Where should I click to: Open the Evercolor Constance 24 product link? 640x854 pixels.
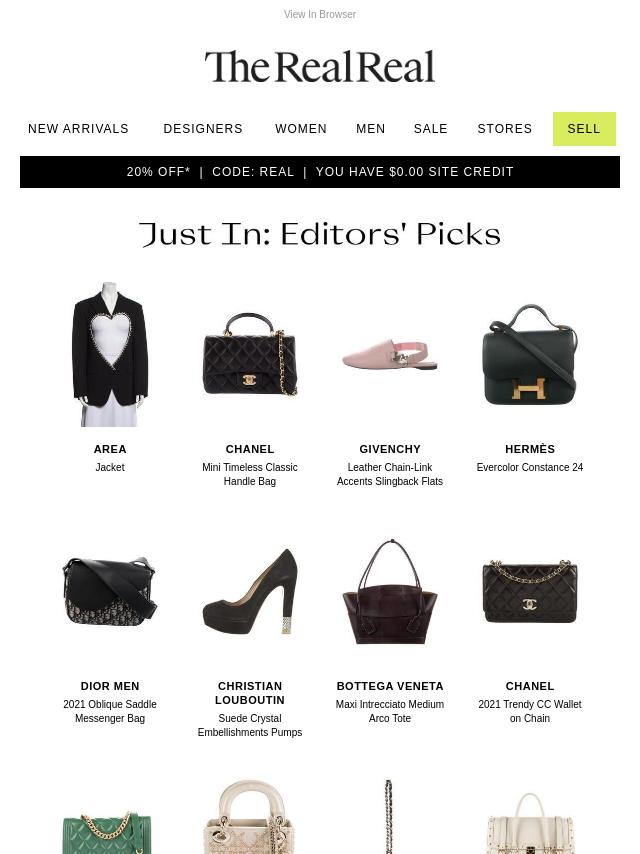[530, 467]
